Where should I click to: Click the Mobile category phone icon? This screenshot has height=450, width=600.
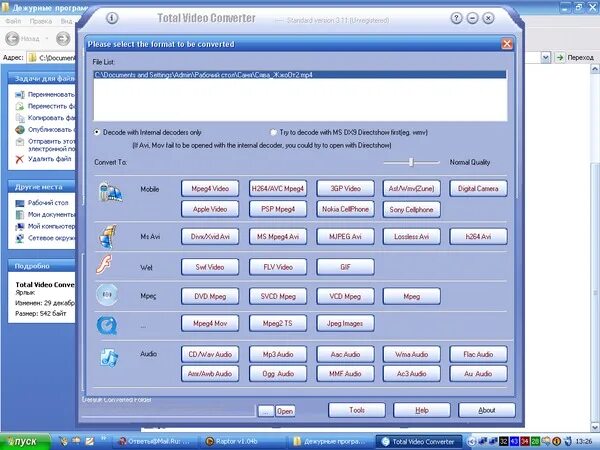(110, 192)
